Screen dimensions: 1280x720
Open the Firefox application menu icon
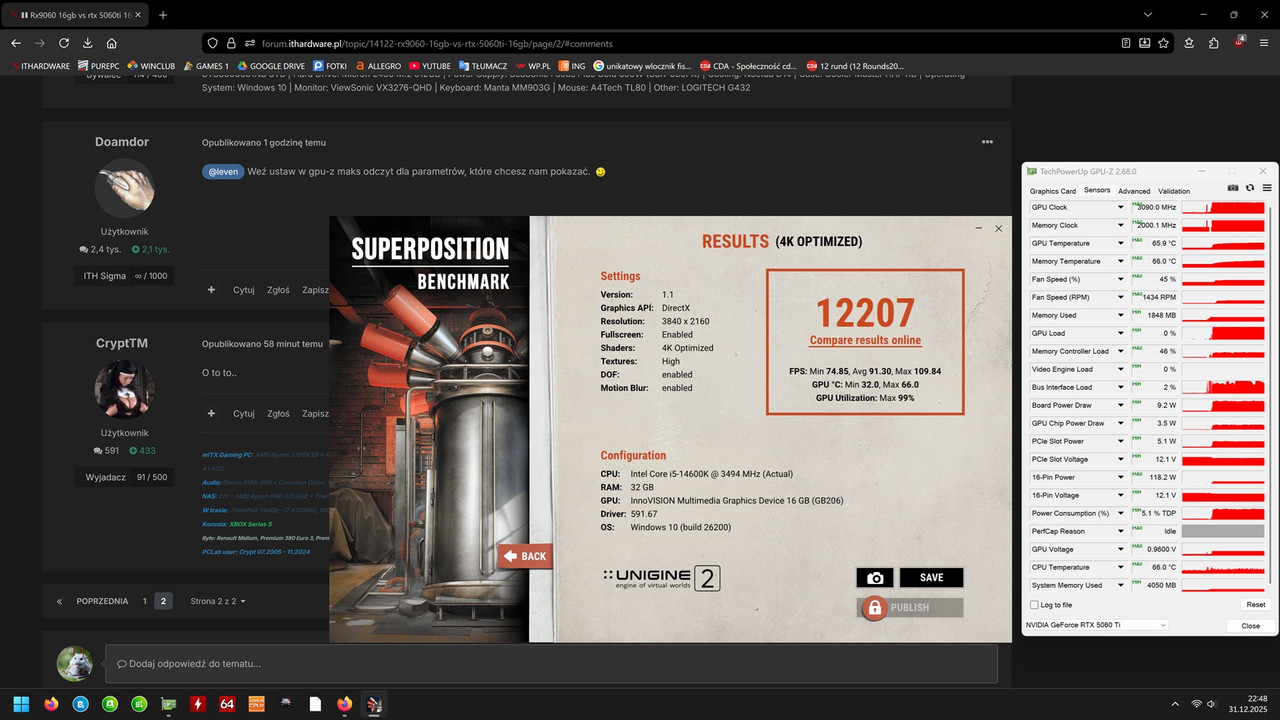[1264, 43]
